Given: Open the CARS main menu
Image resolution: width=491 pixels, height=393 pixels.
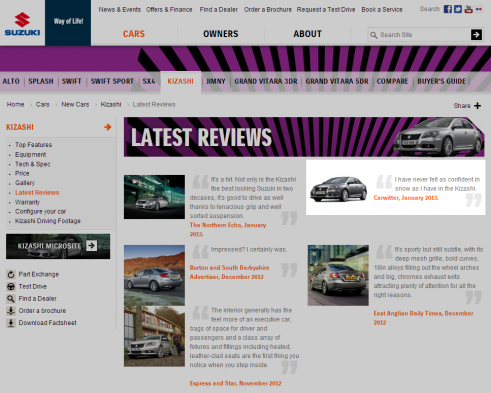Looking at the screenshot, I should click(134, 34).
